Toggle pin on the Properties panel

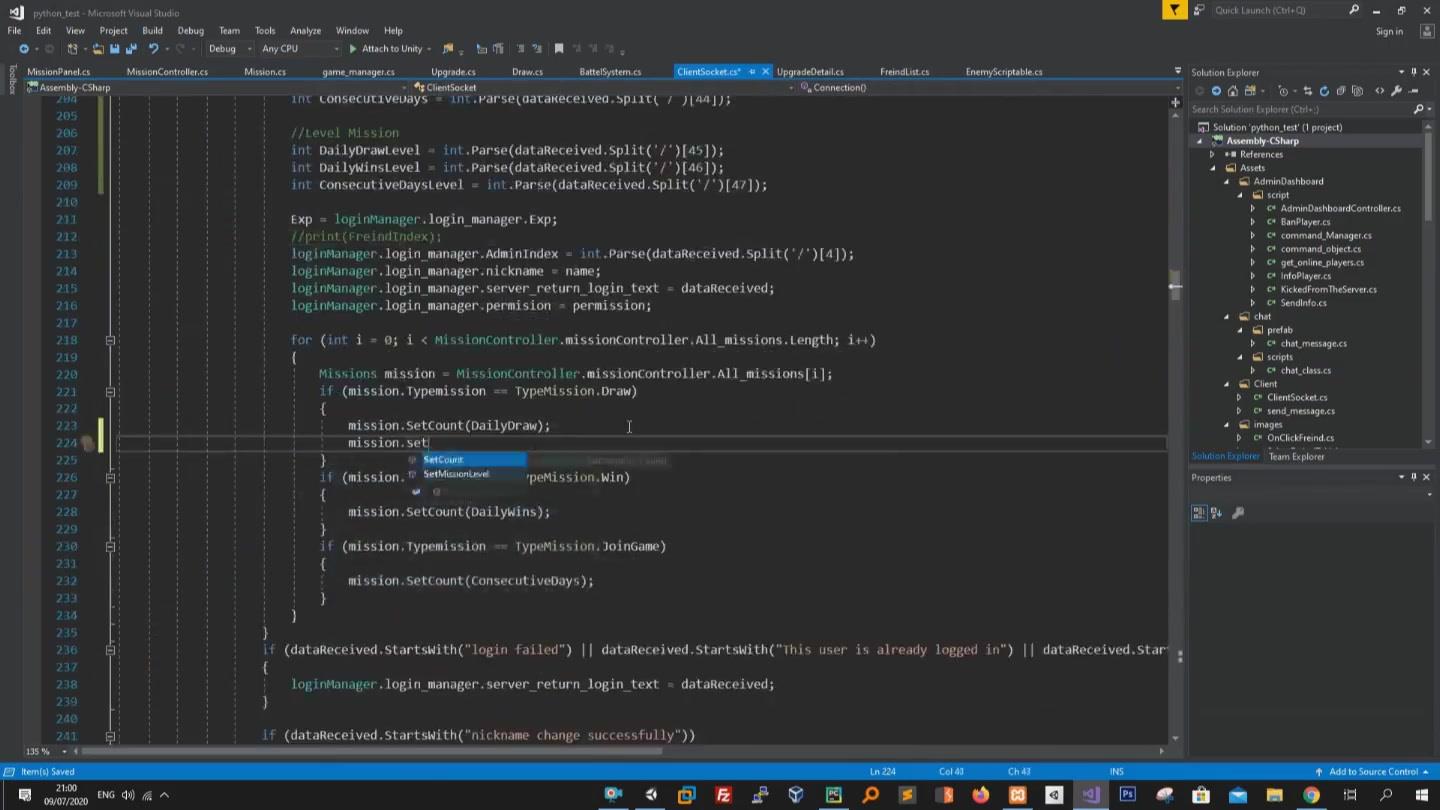[1413, 477]
